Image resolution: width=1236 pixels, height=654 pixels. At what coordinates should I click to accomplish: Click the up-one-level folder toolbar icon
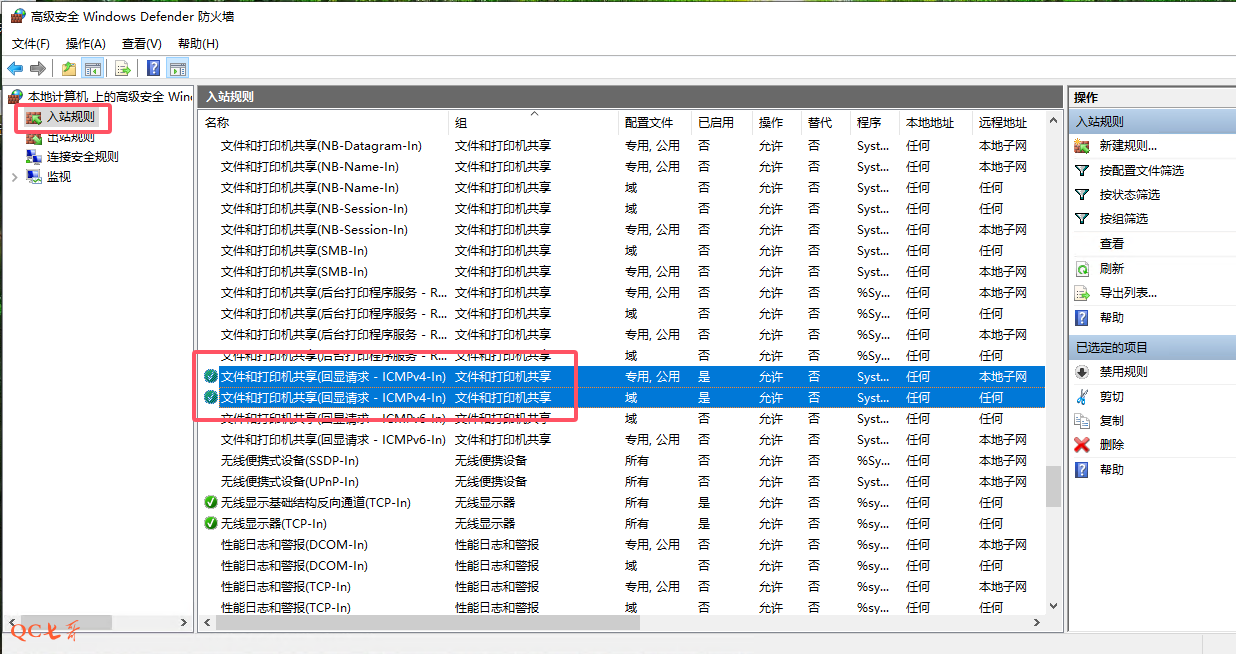(68, 68)
